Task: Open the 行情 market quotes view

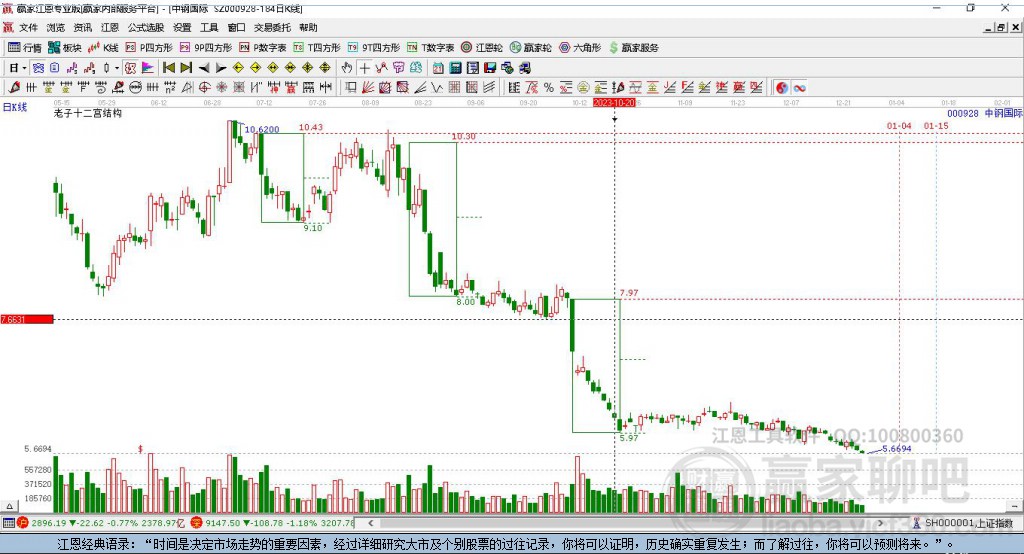Action: tap(25, 48)
